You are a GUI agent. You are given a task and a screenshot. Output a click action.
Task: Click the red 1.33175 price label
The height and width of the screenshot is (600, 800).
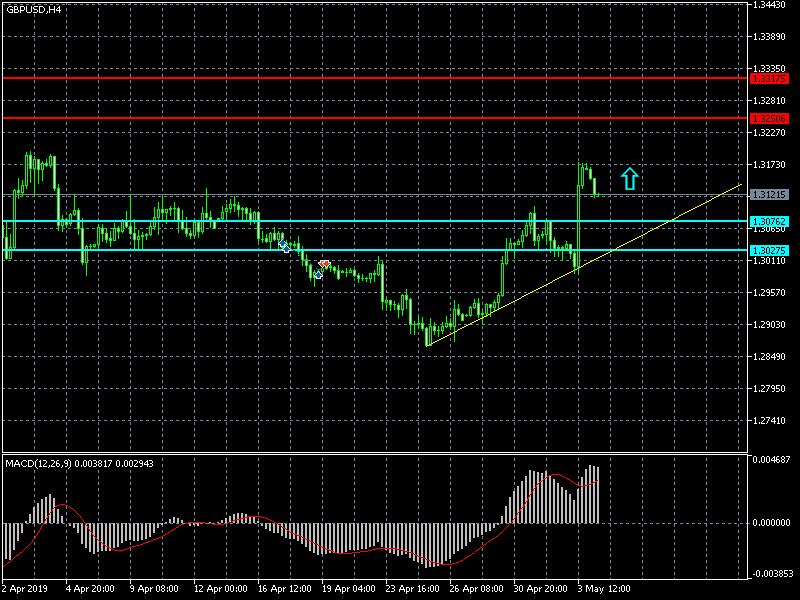tap(768, 78)
